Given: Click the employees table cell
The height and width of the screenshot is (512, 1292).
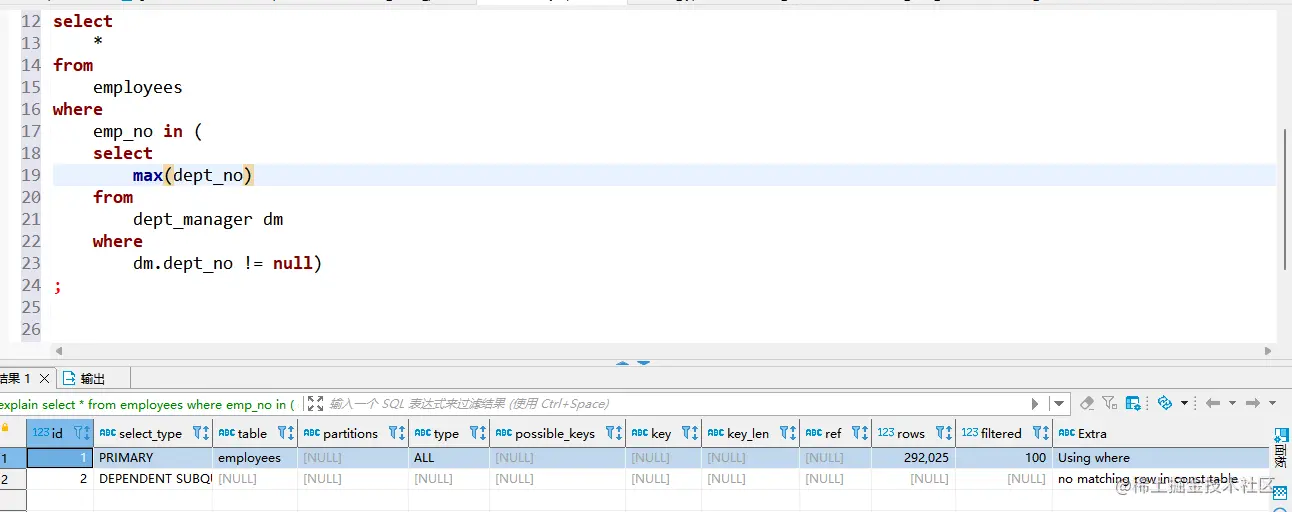Looking at the screenshot, I should 255,457.
